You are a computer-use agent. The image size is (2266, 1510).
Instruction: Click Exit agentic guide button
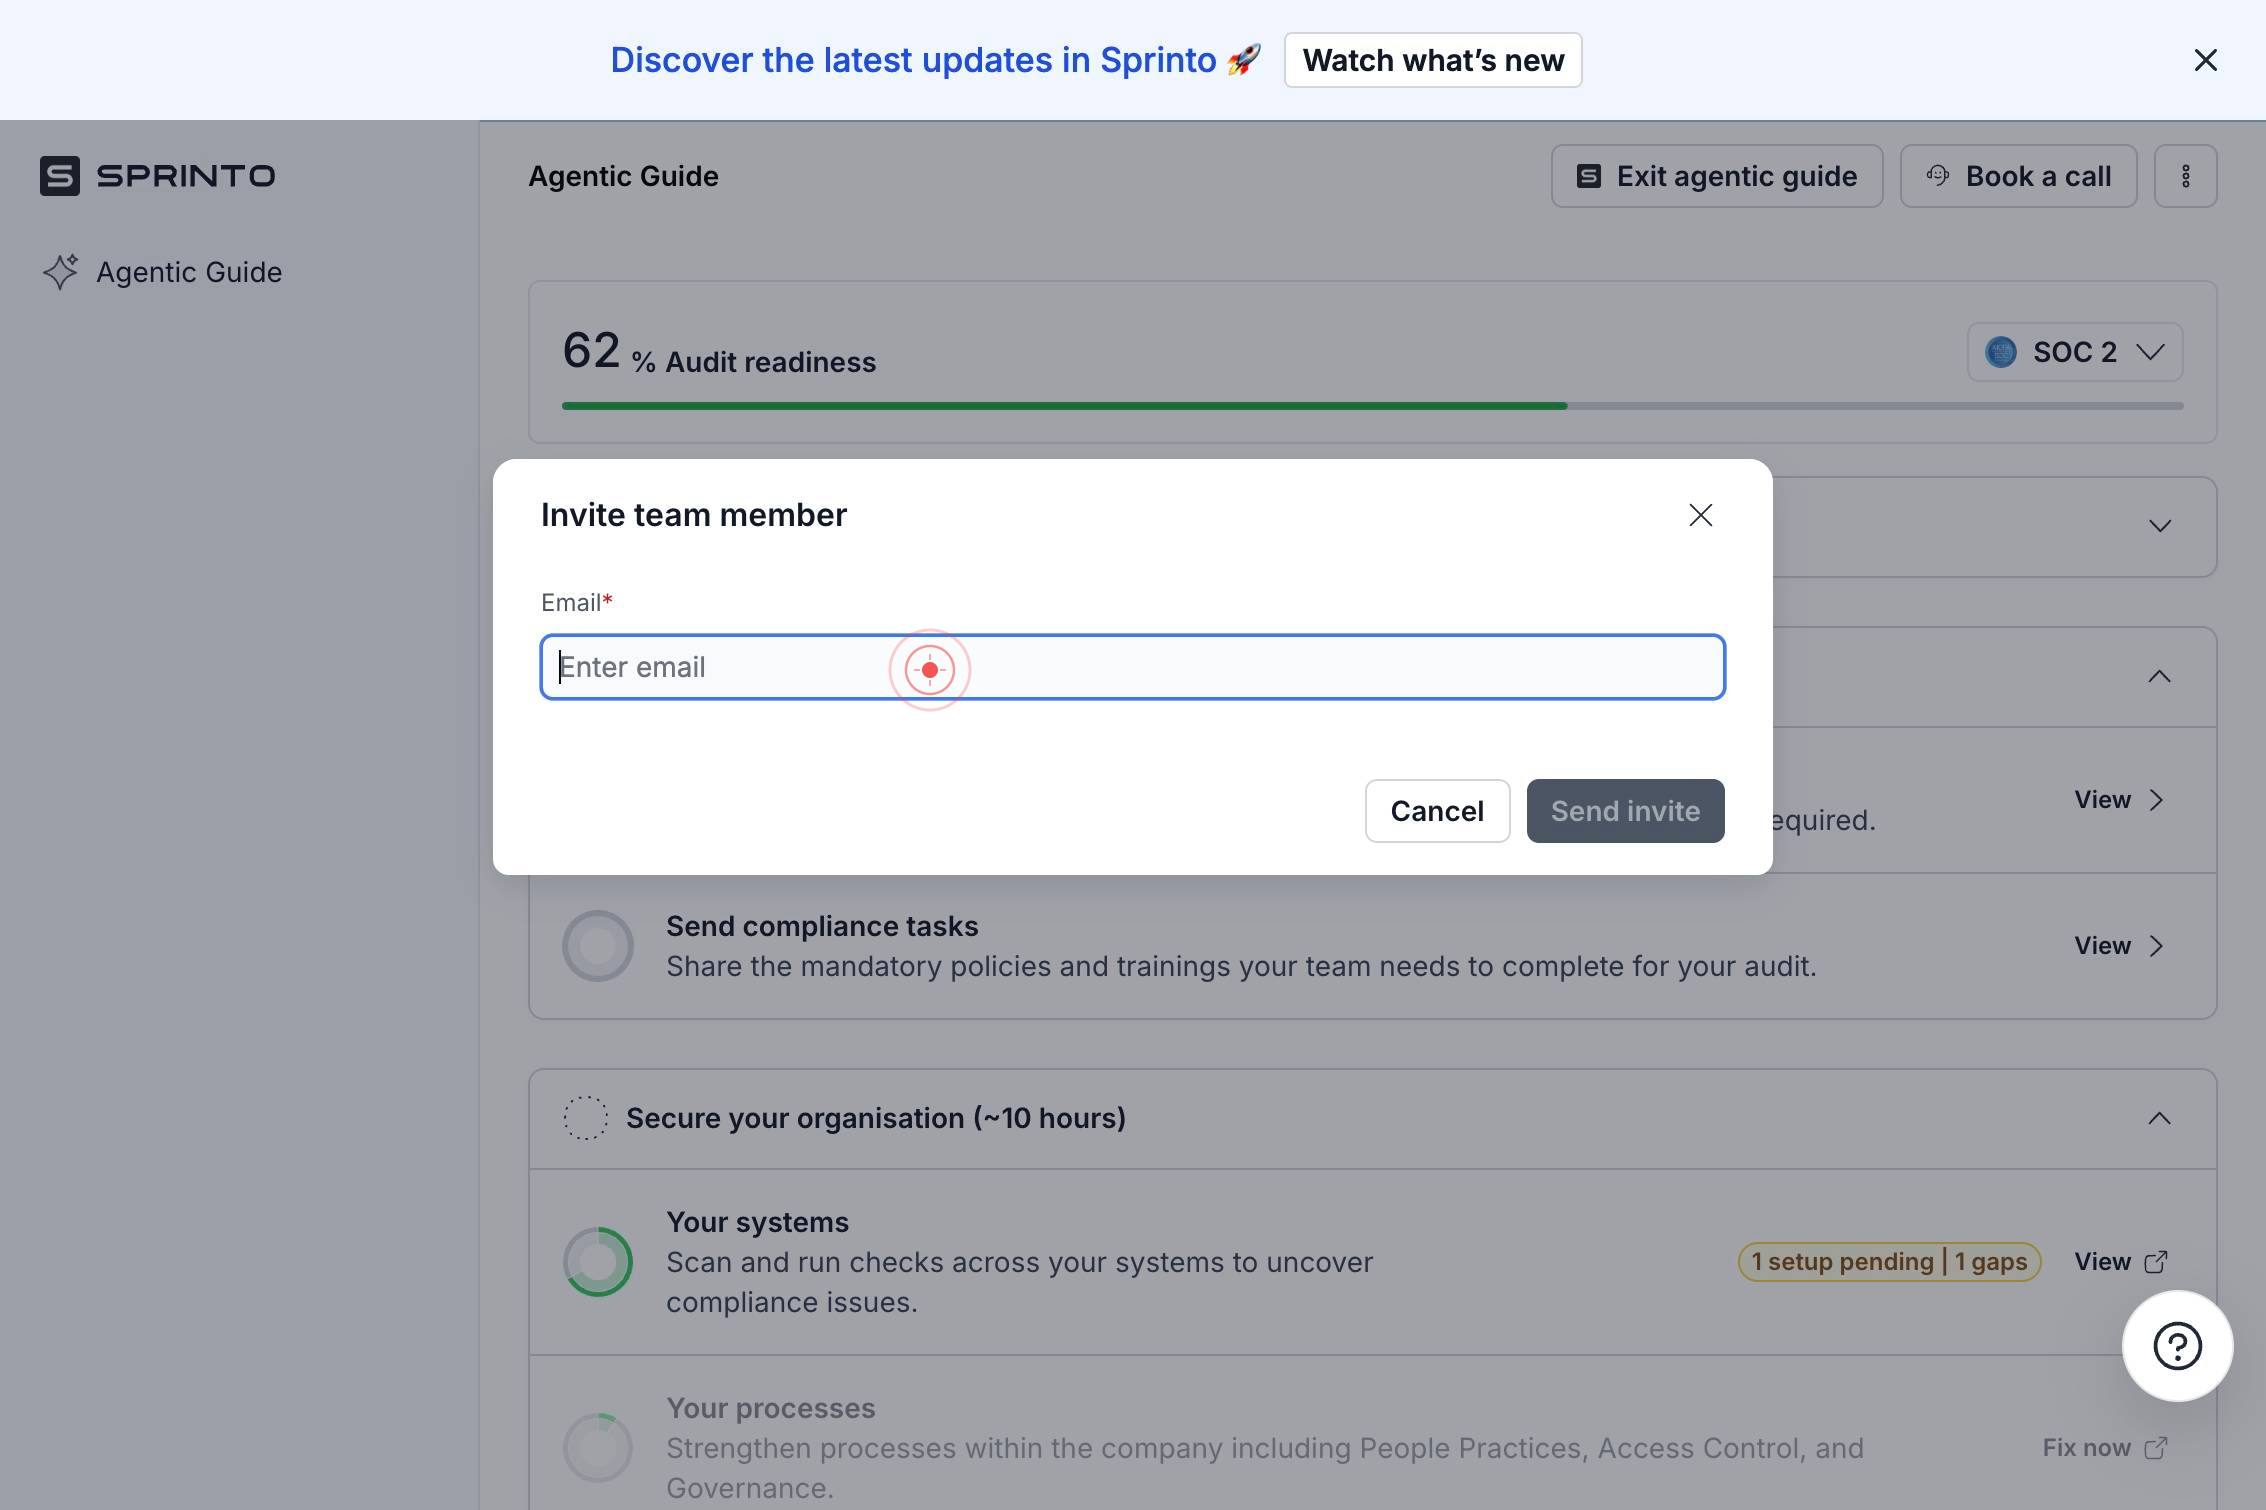point(1716,176)
